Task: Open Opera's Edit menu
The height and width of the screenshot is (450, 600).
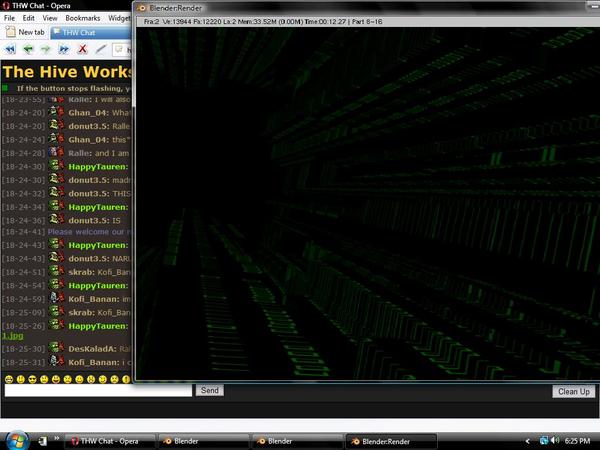Action: coord(28,18)
